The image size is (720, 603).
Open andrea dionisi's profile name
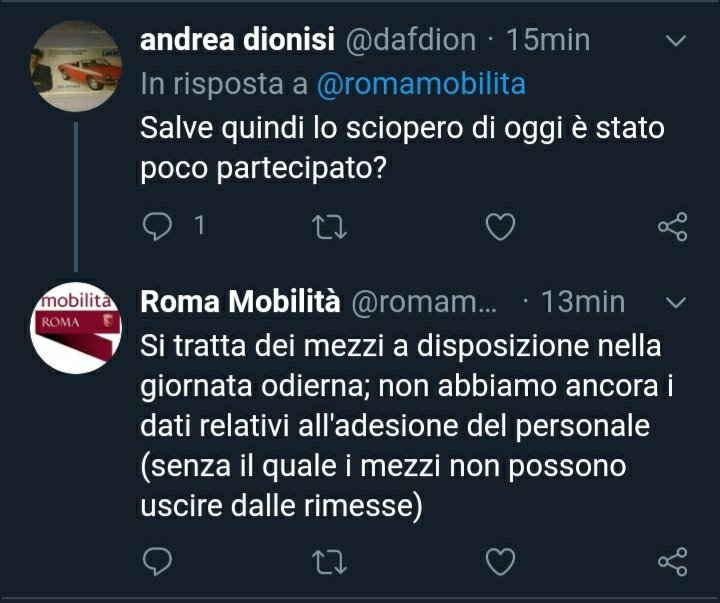[238, 41]
